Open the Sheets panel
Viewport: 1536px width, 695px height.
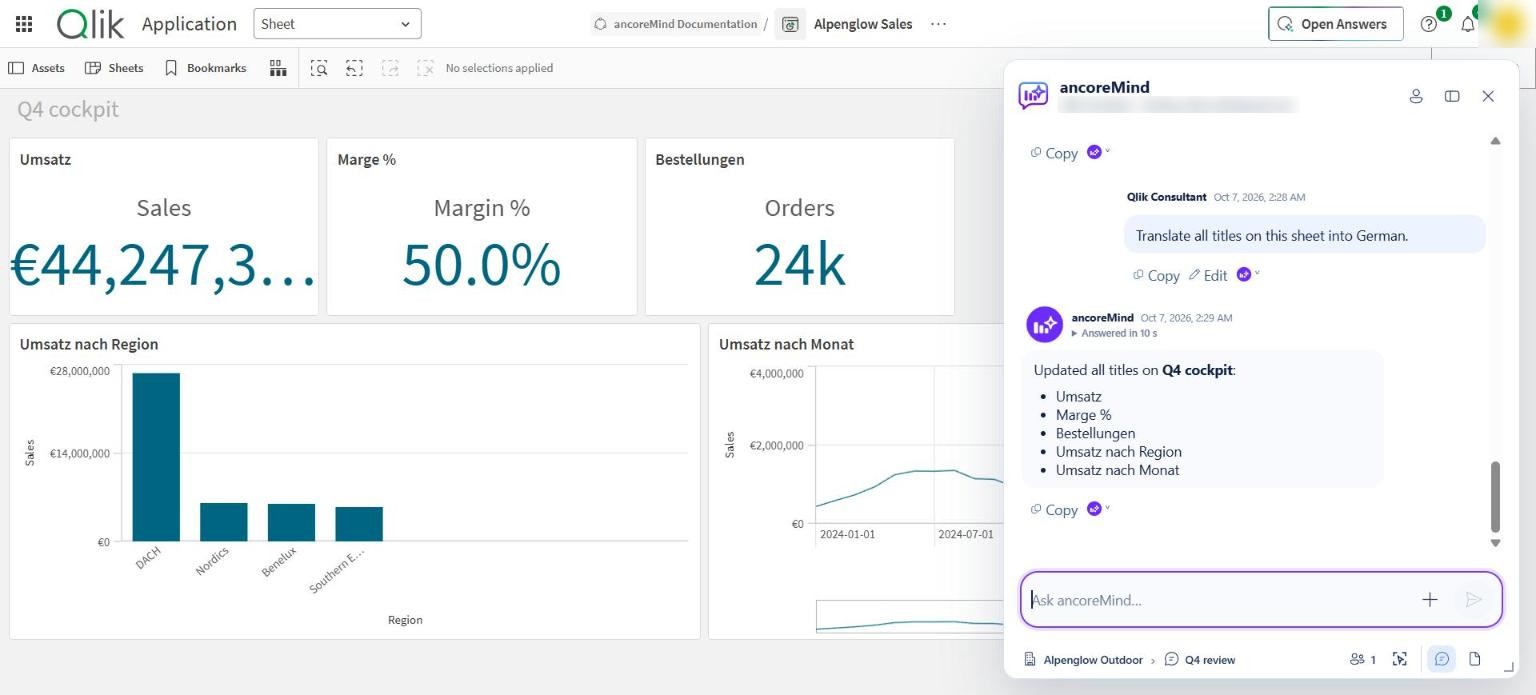tap(114, 68)
